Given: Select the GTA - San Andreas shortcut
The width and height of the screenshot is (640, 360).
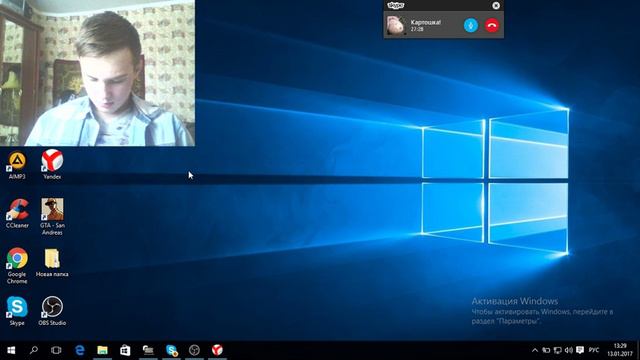Looking at the screenshot, I should pos(52,217).
